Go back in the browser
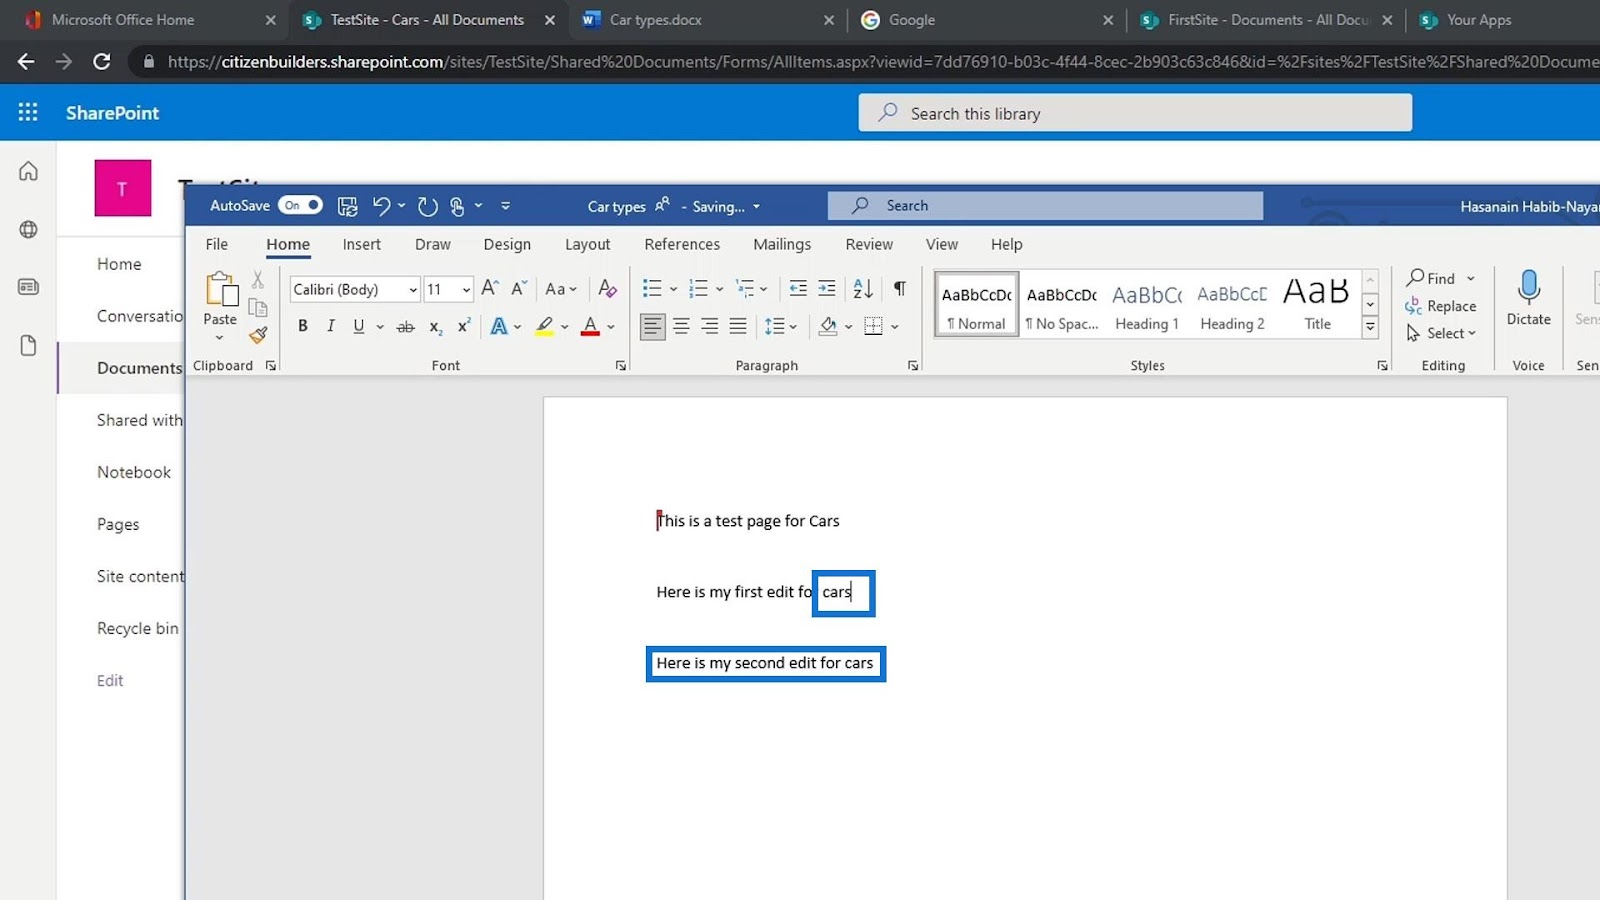Screen dimensions: 1600x900 click(26, 62)
